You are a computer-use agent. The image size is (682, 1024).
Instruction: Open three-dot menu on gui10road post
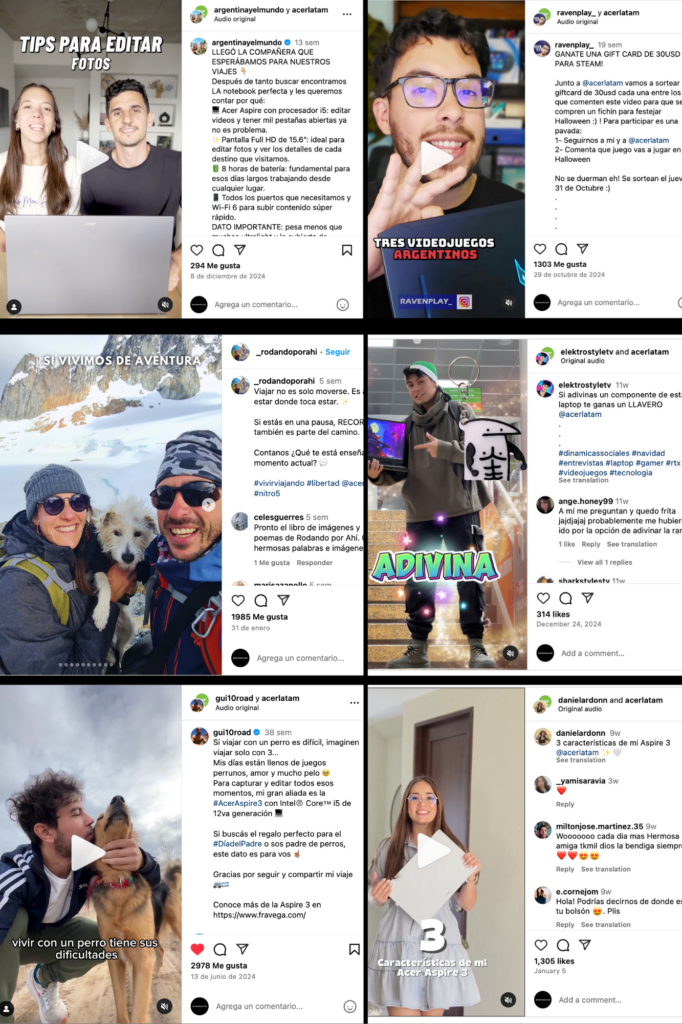click(354, 703)
